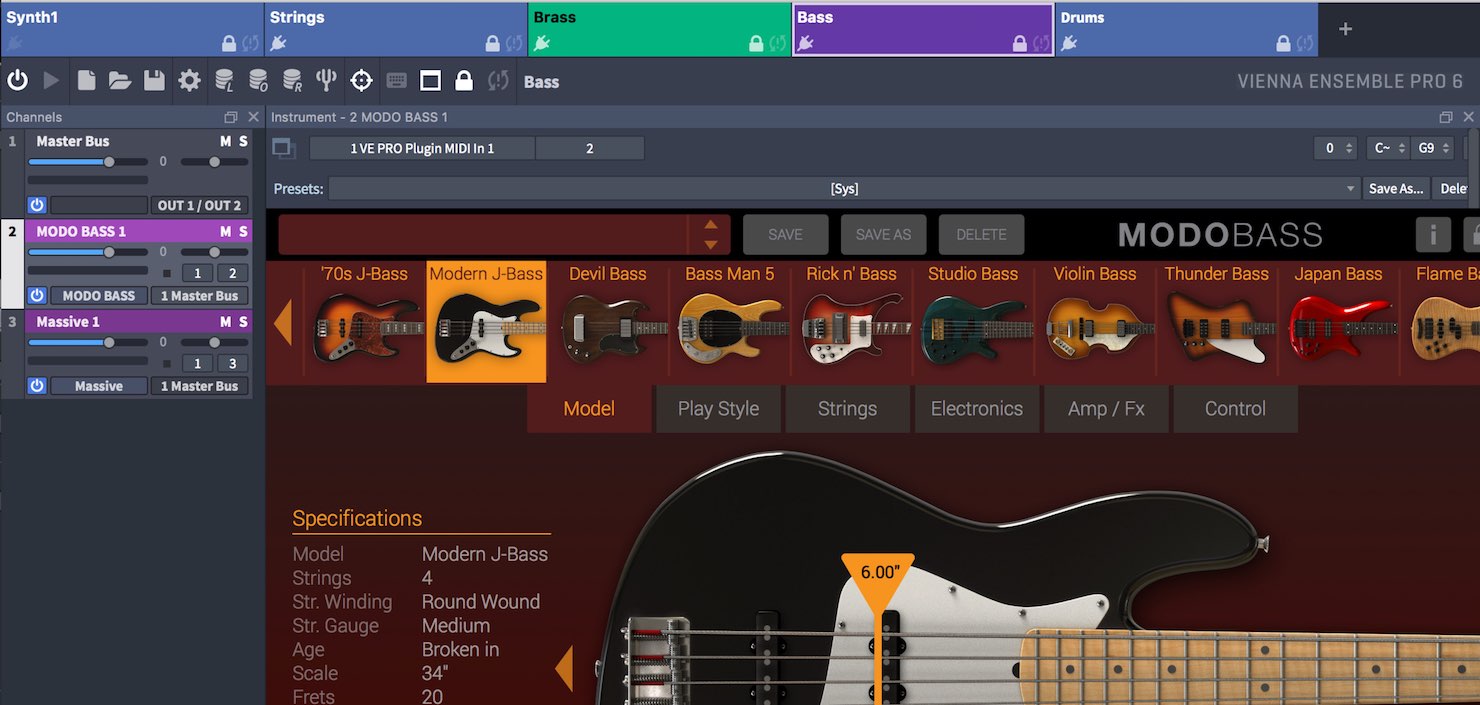Viewport: 1480px width, 705px height.
Task: Click the MODO BASS DELETE button
Action: click(981, 234)
